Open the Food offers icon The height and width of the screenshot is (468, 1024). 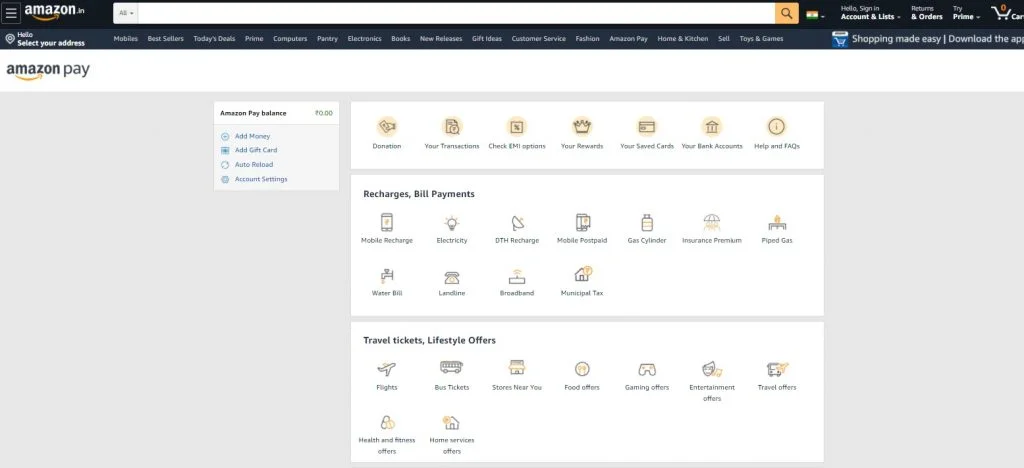(582, 369)
